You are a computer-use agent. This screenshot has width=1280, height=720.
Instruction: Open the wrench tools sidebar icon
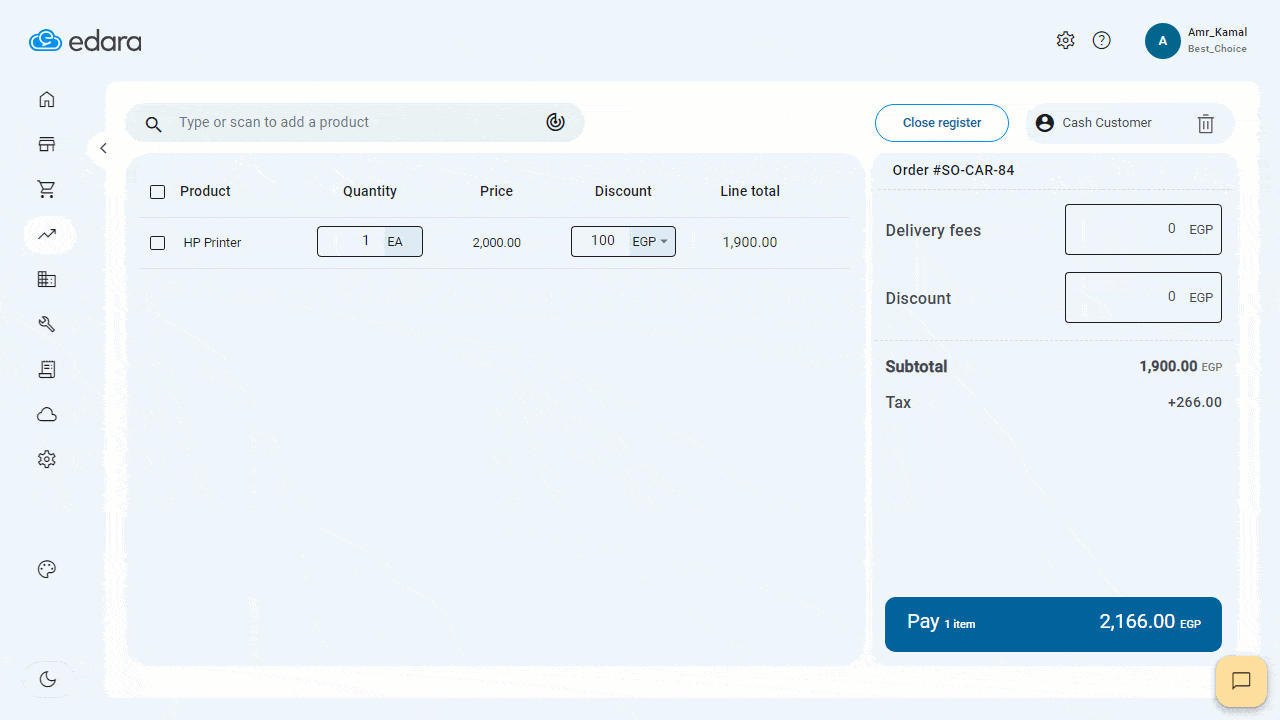(x=46, y=324)
